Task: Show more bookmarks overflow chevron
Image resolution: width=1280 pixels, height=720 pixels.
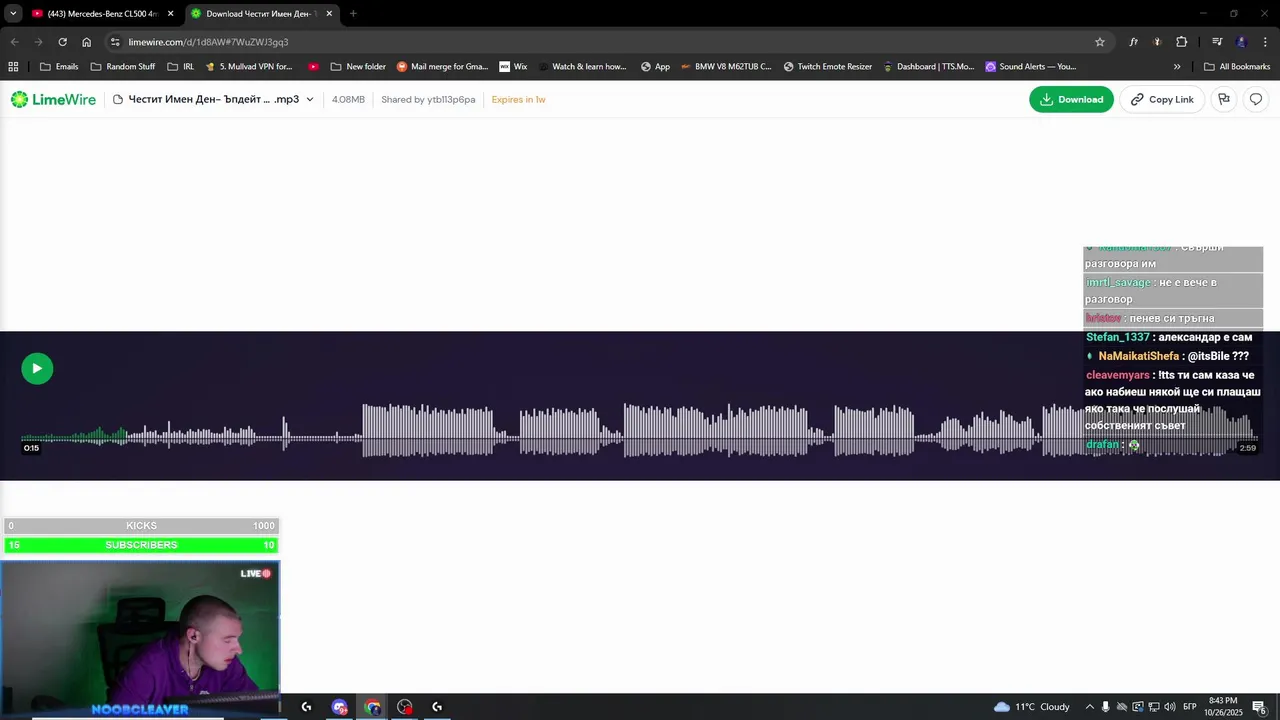Action: click(x=1177, y=67)
